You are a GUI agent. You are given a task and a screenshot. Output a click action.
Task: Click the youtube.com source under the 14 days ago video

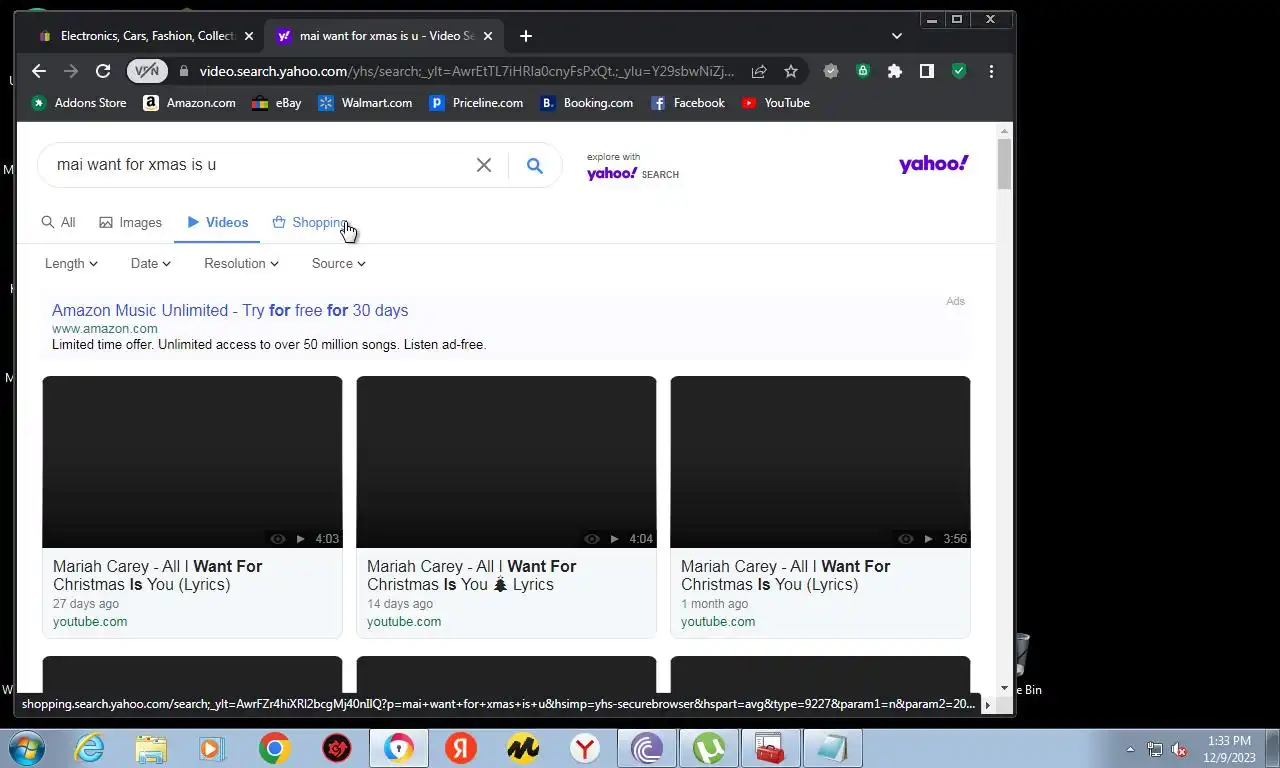pyautogui.click(x=404, y=621)
